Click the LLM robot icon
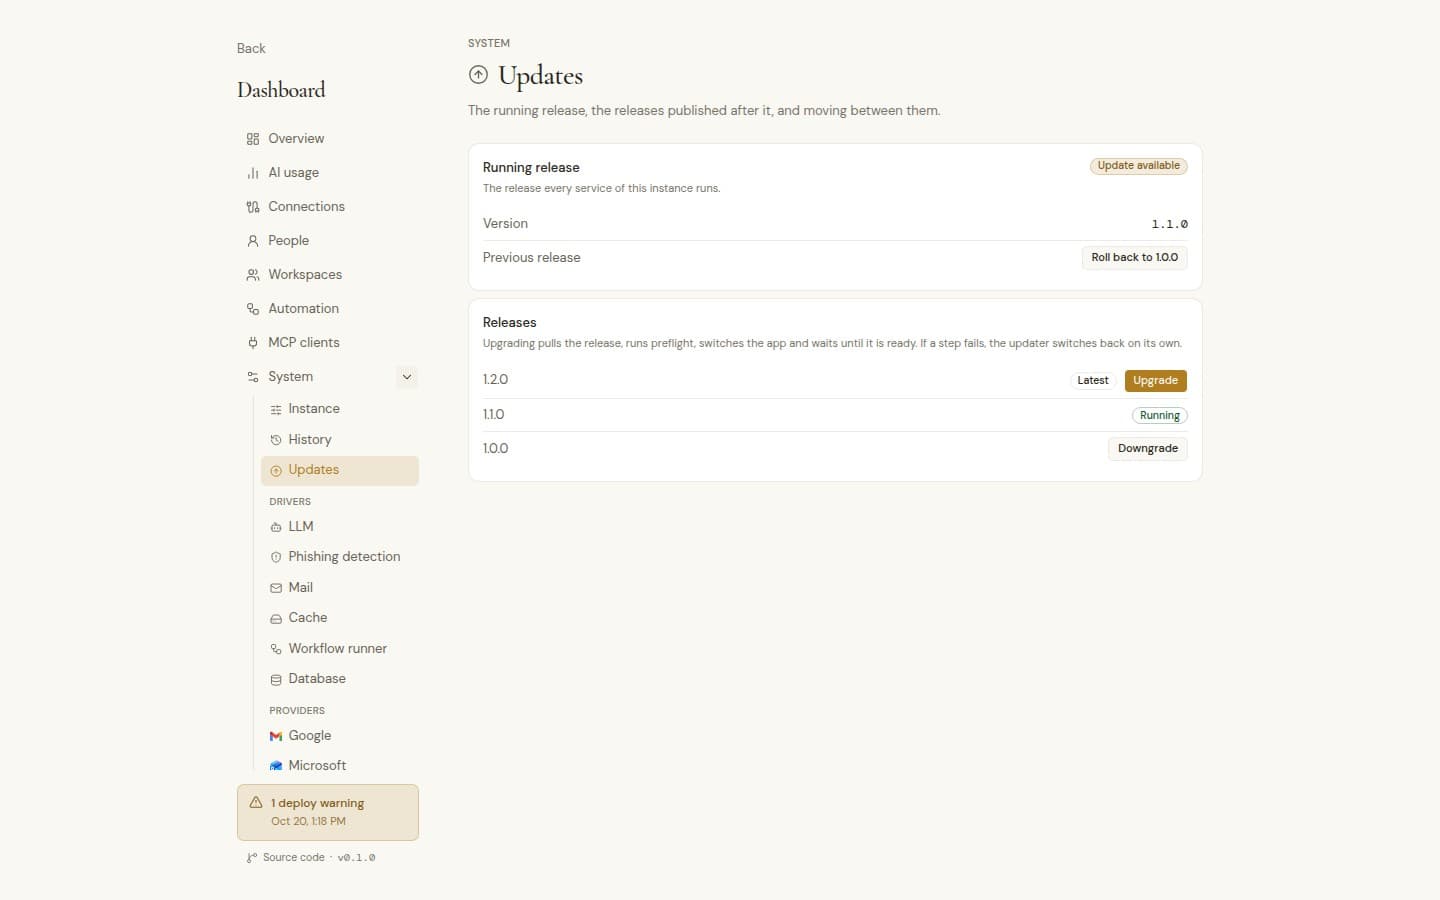 click(276, 527)
